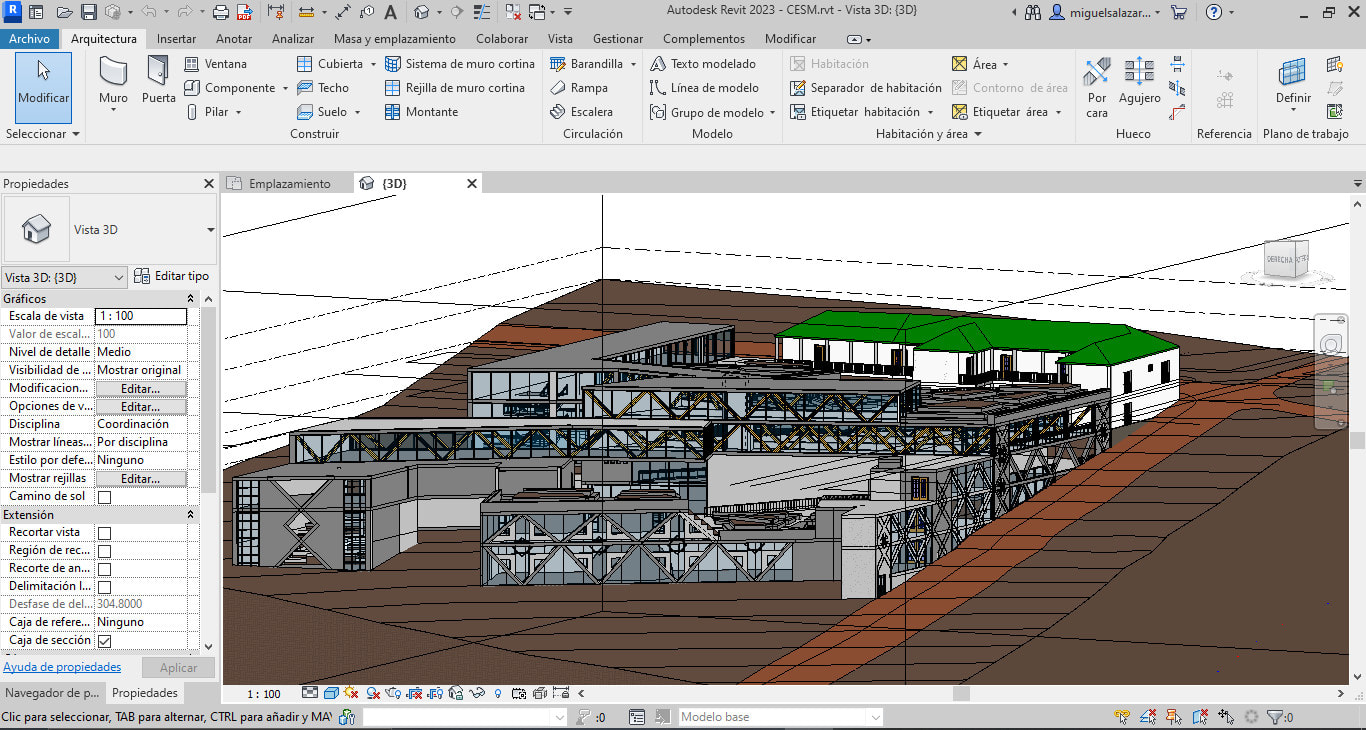This screenshot has width=1366, height=730.
Task: Close the {3D} view tab
Action: pyautogui.click(x=473, y=184)
